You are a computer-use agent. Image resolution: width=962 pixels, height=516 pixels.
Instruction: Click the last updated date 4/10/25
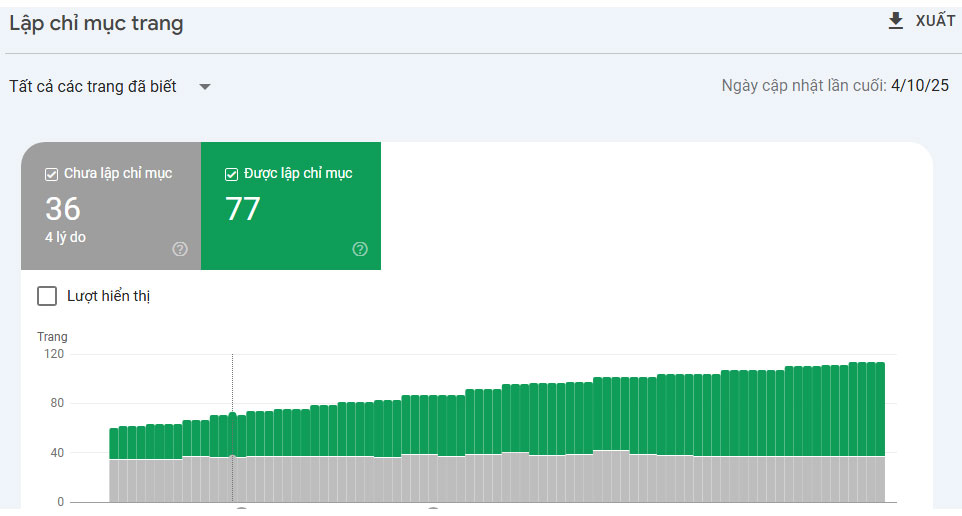click(x=919, y=86)
